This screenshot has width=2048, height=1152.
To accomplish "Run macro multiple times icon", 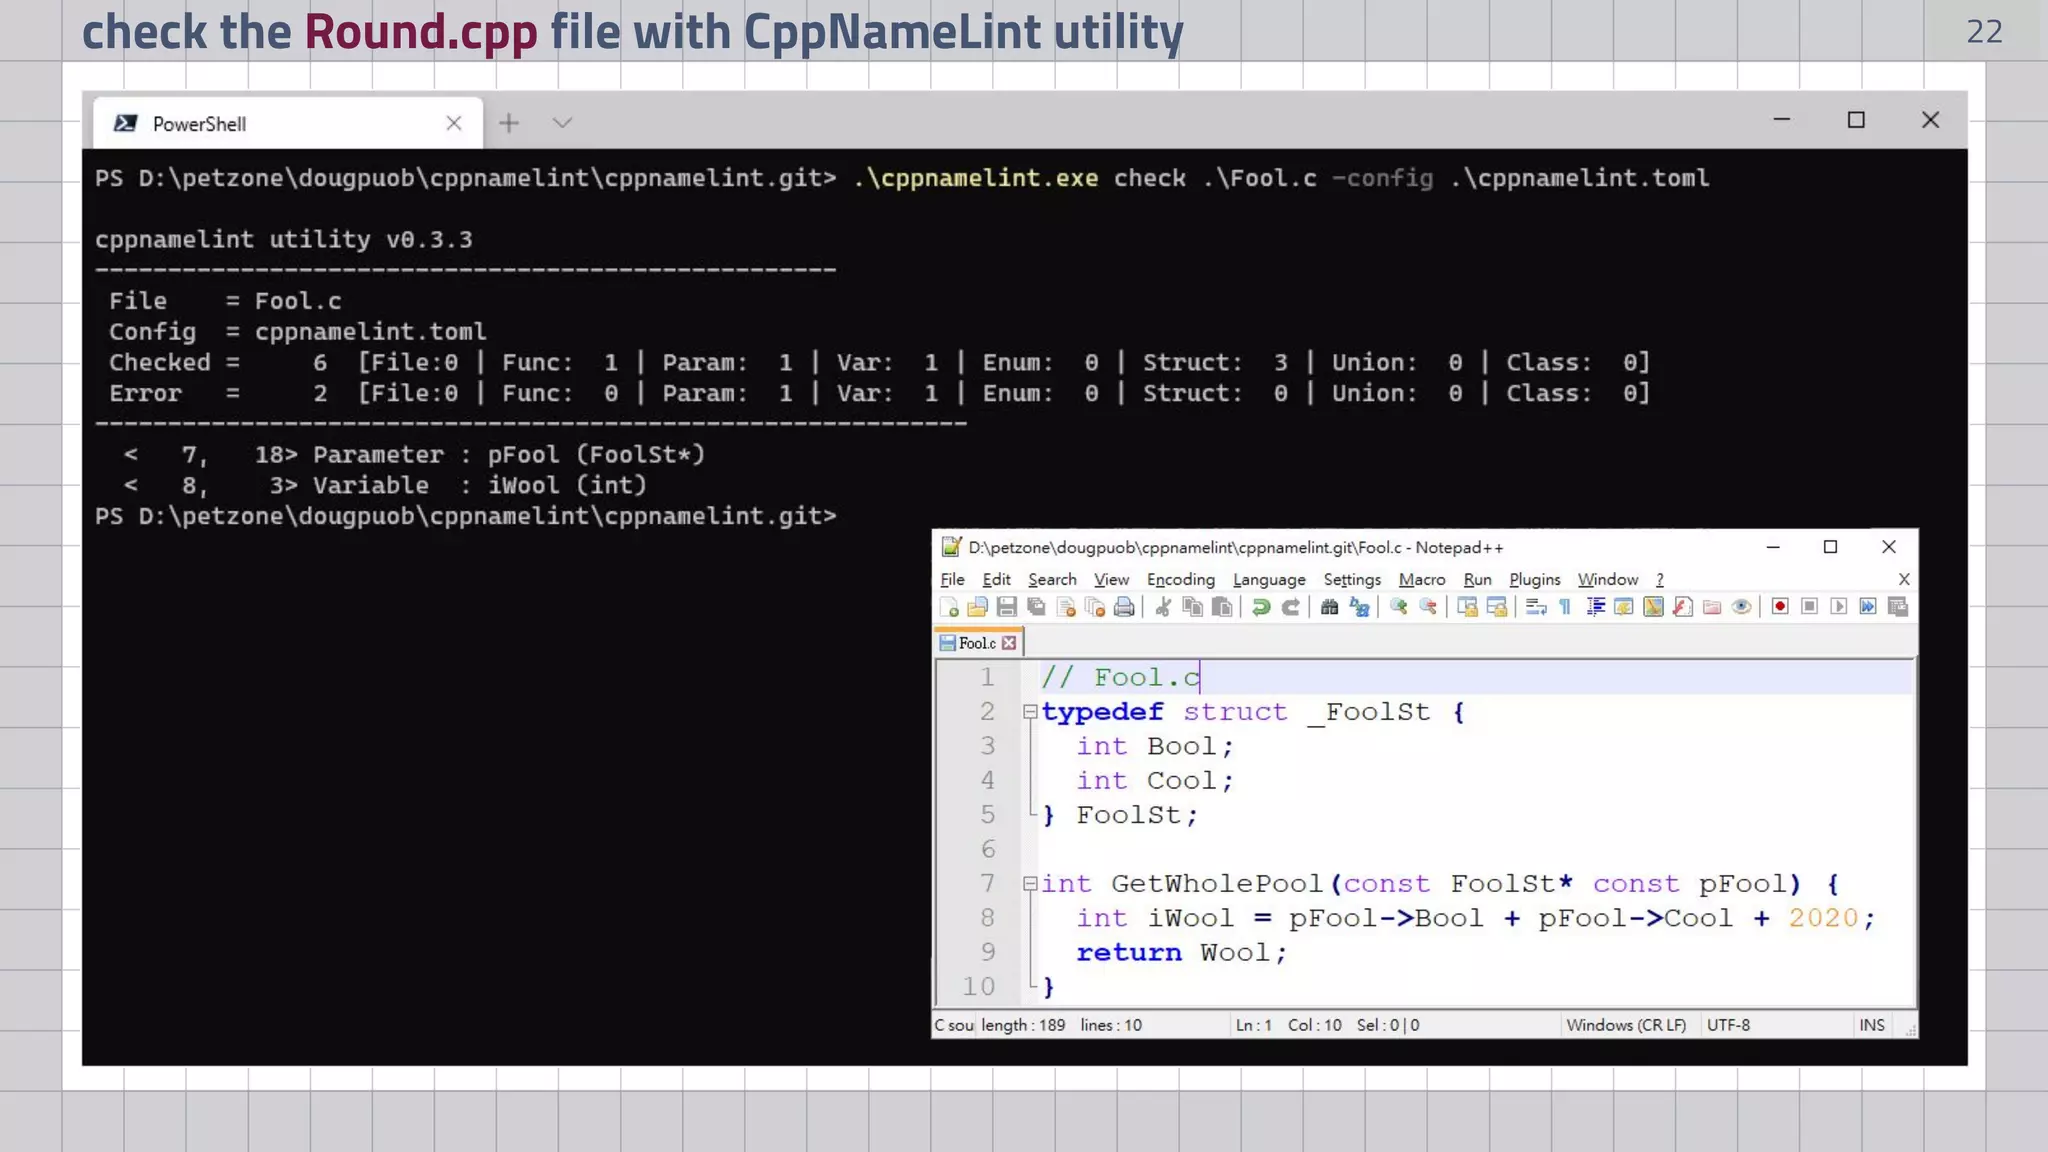I will [x=1868, y=607].
